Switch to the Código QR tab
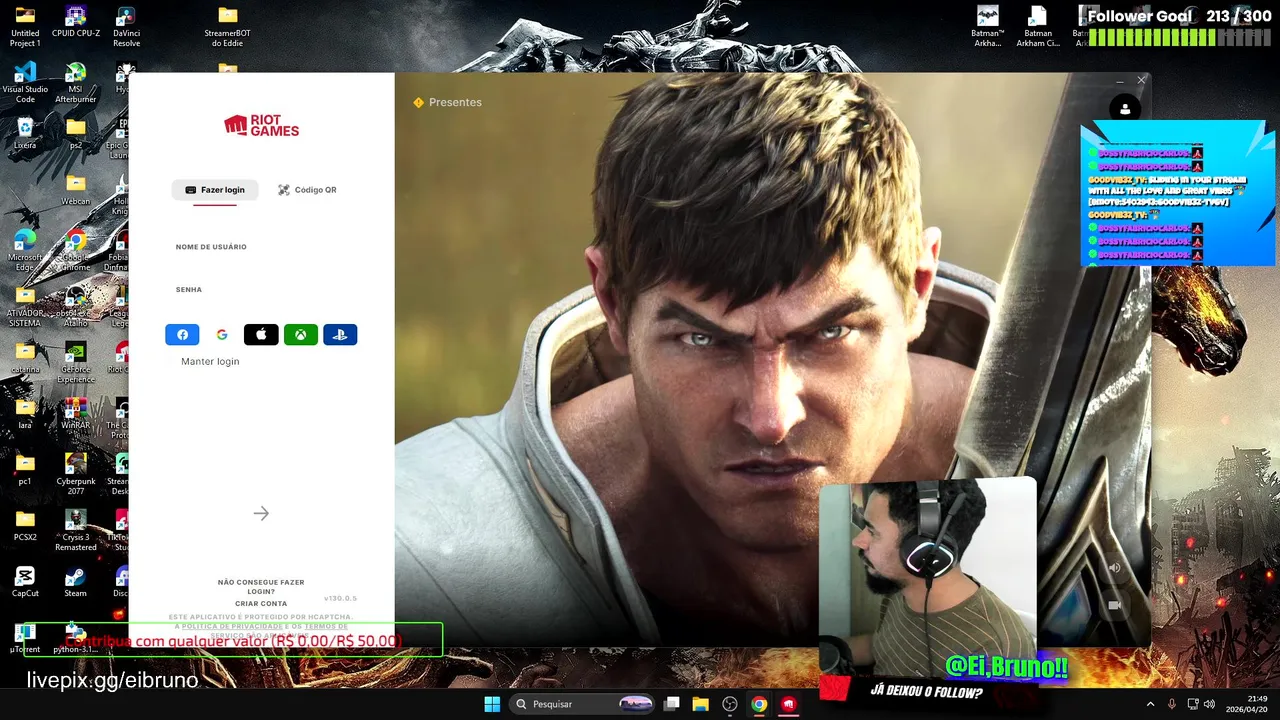The image size is (1280, 720). point(307,190)
